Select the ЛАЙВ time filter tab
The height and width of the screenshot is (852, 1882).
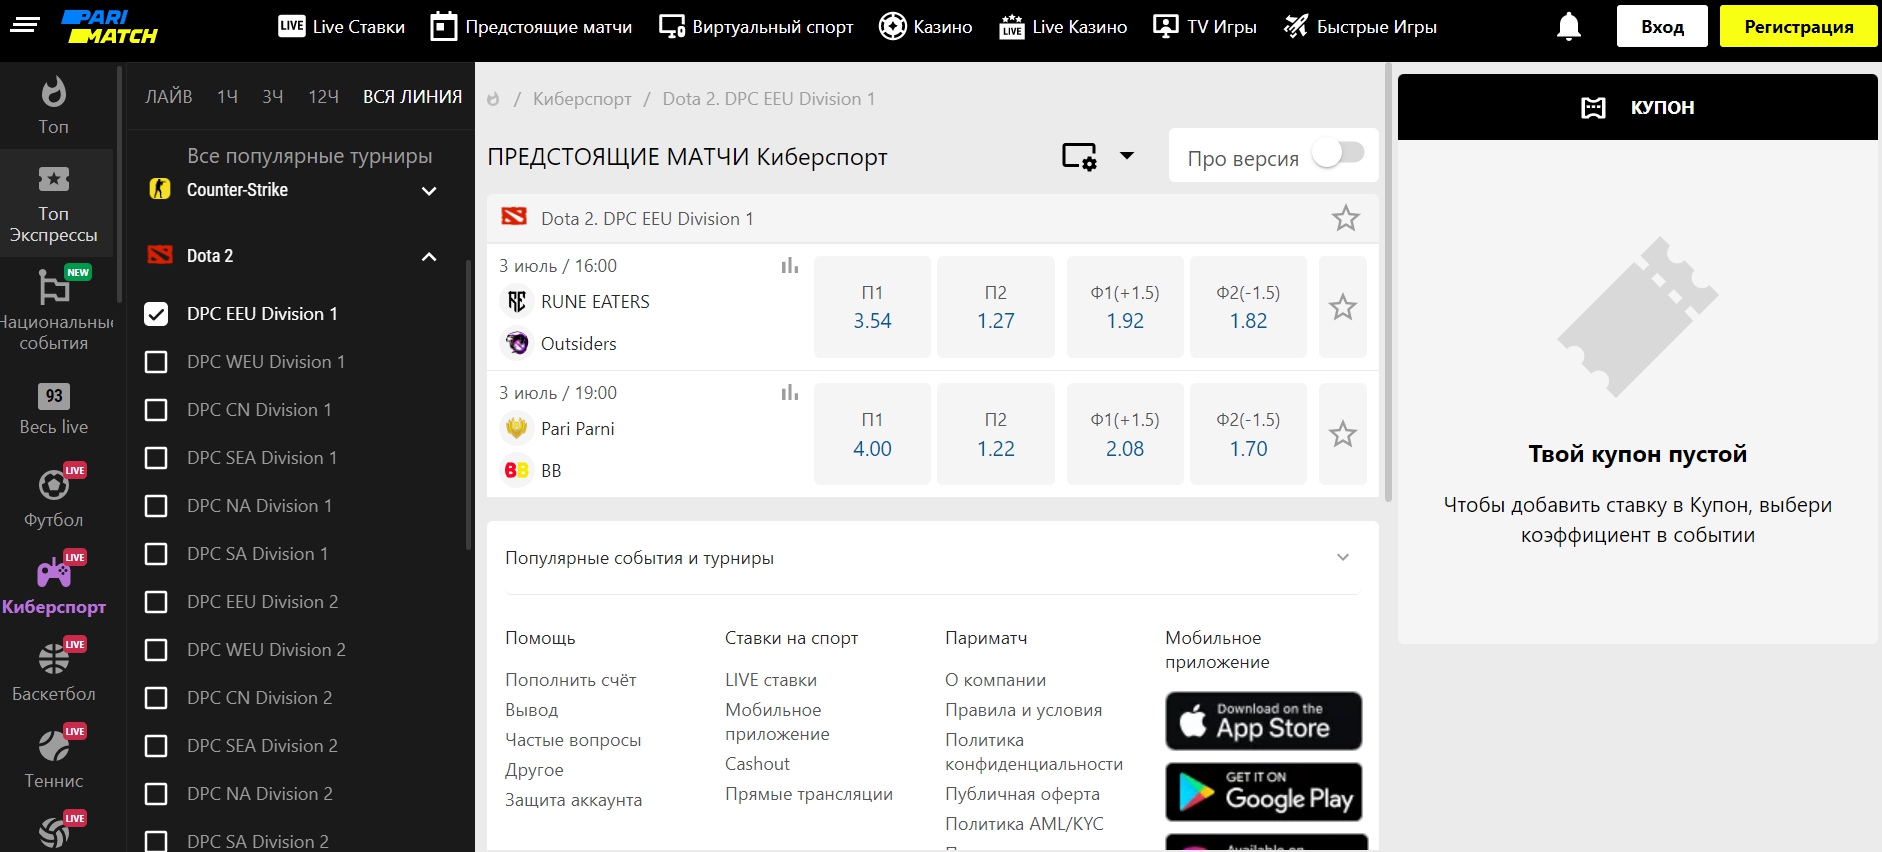point(169,97)
